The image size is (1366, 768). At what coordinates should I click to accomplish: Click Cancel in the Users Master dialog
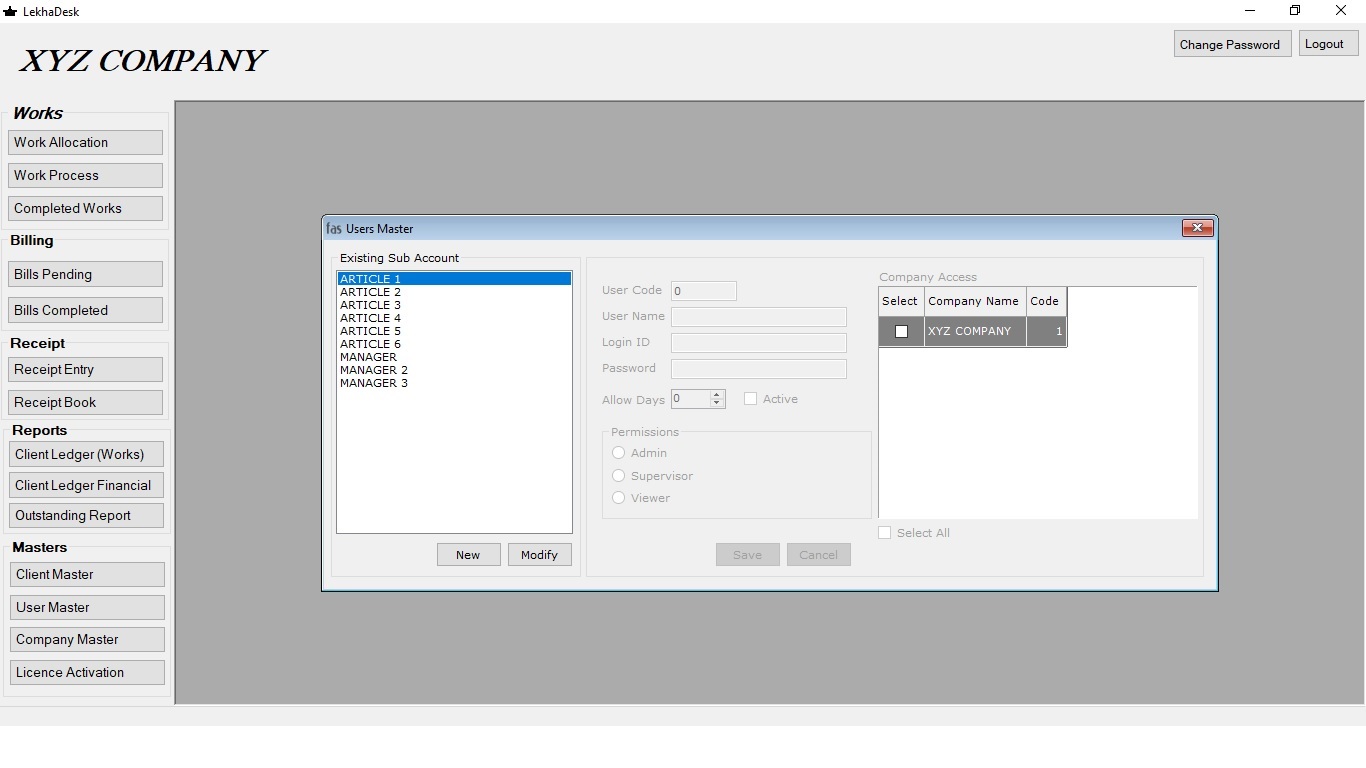click(819, 555)
